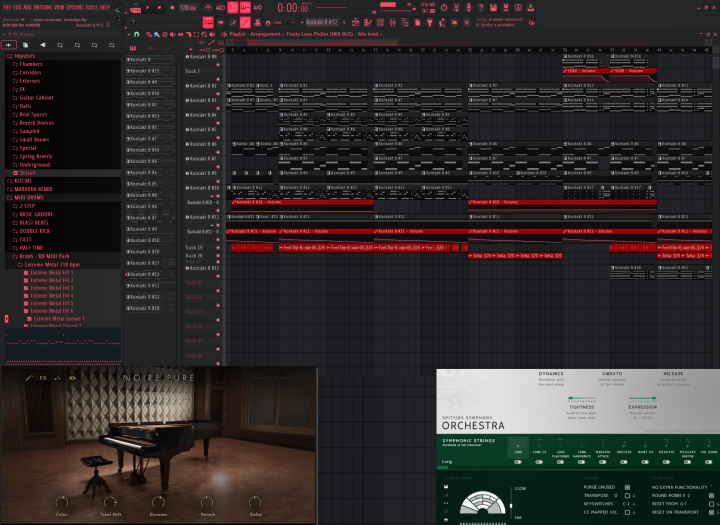
Task: Open the EDIT menu
Action: pyautogui.click(x=17, y=7)
